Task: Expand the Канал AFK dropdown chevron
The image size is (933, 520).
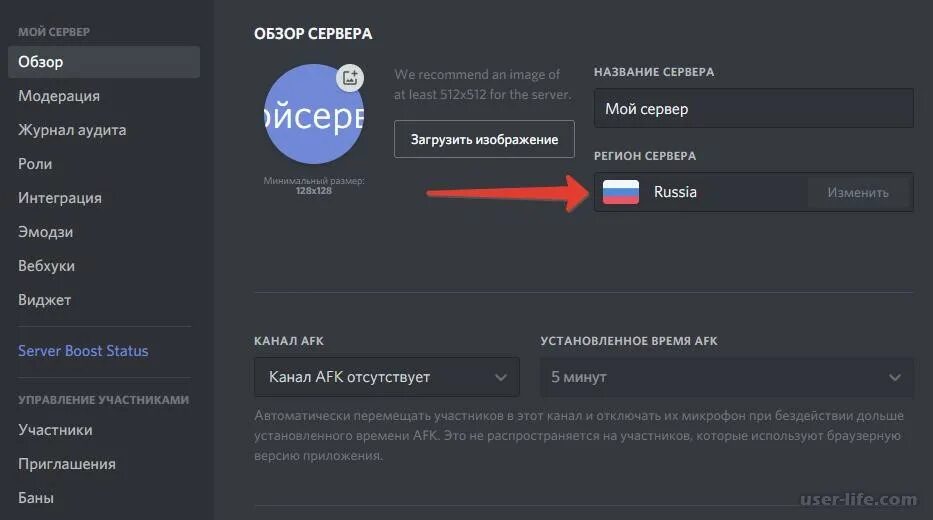Action: [501, 377]
